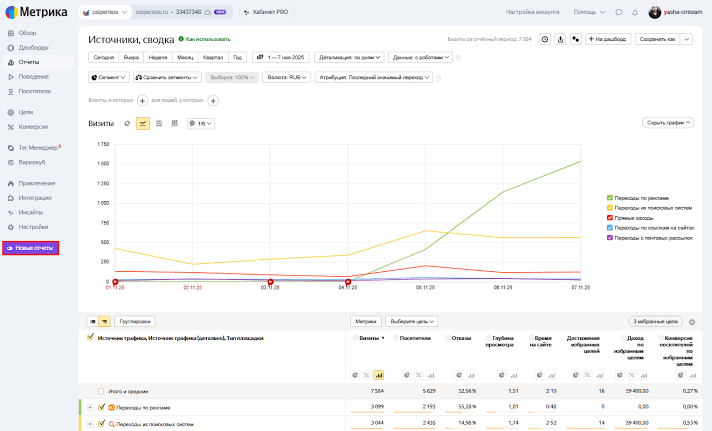Toggle the Новые отчеты switch

10,248
